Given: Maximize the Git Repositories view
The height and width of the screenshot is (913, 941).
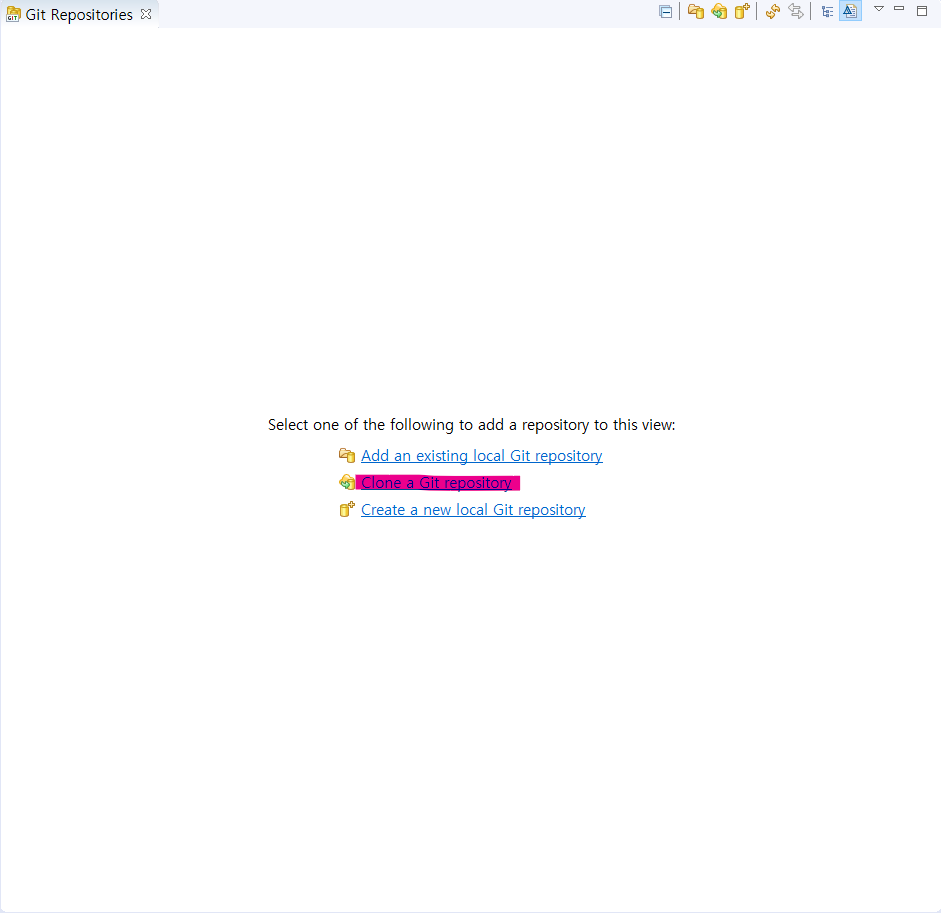Looking at the screenshot, I should [x=922, y=10].
